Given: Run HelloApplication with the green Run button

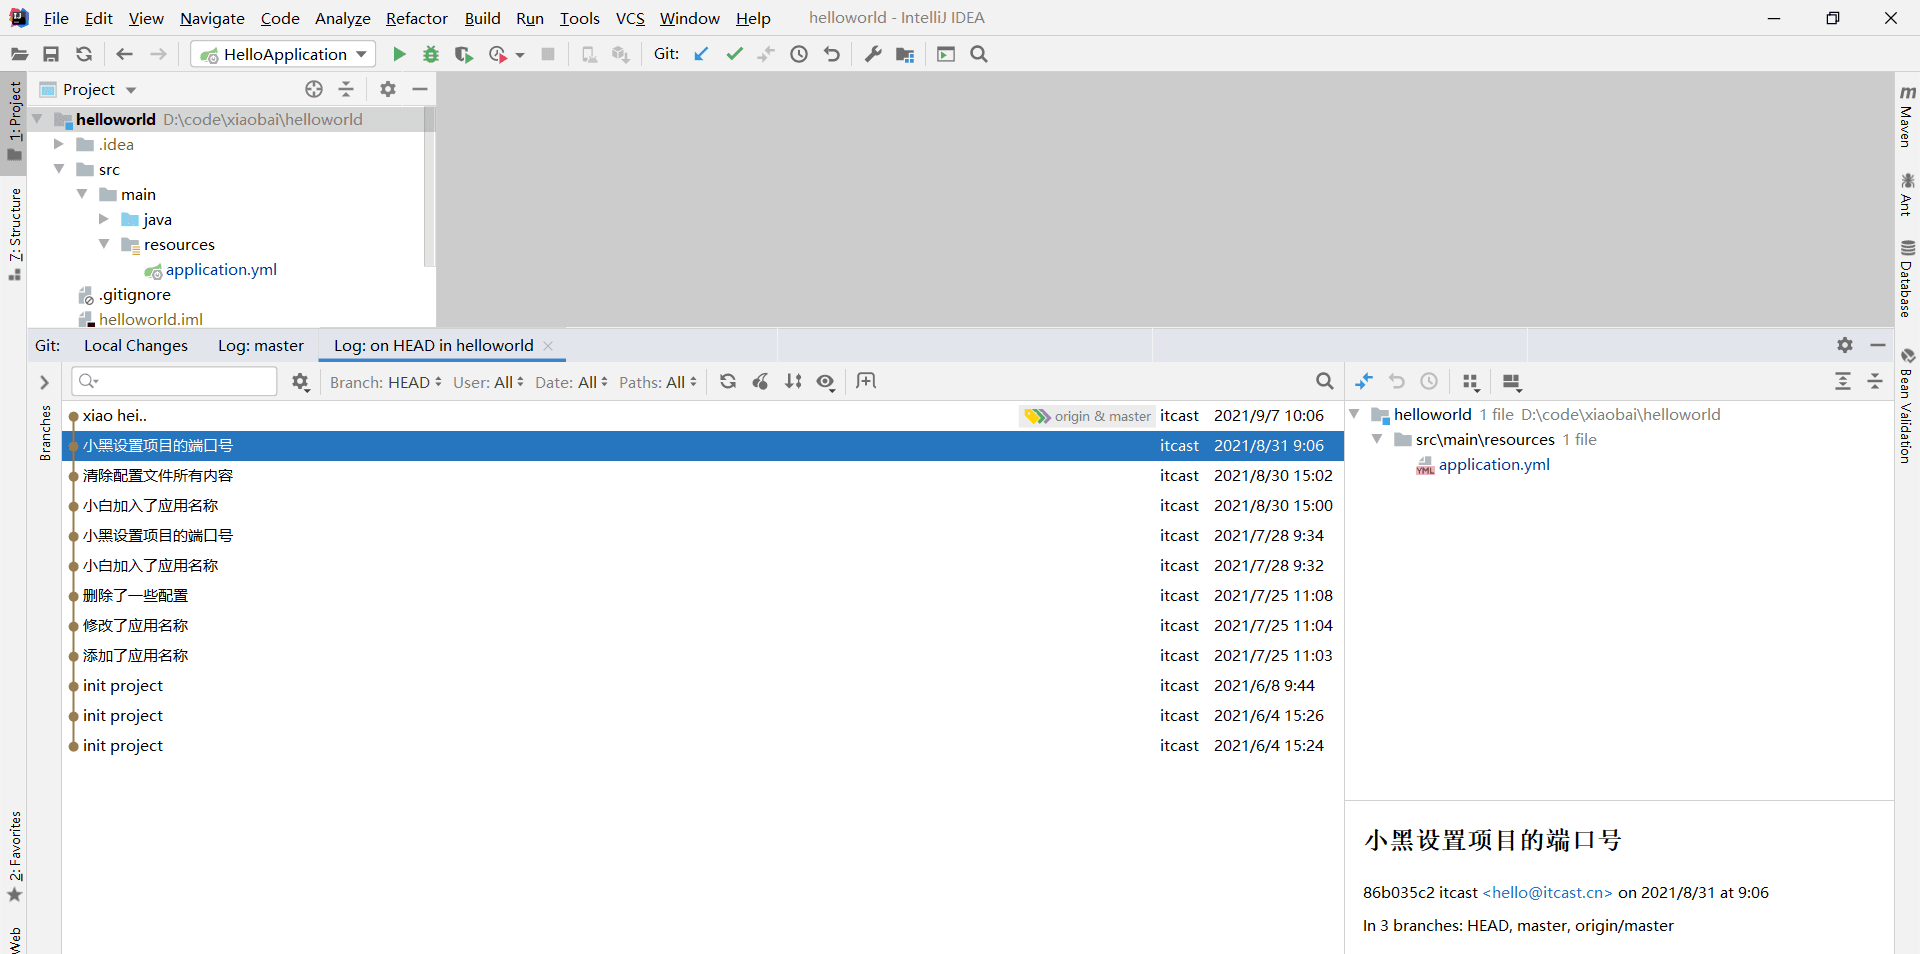Looking at the screenshot, I should coord(399,54).
